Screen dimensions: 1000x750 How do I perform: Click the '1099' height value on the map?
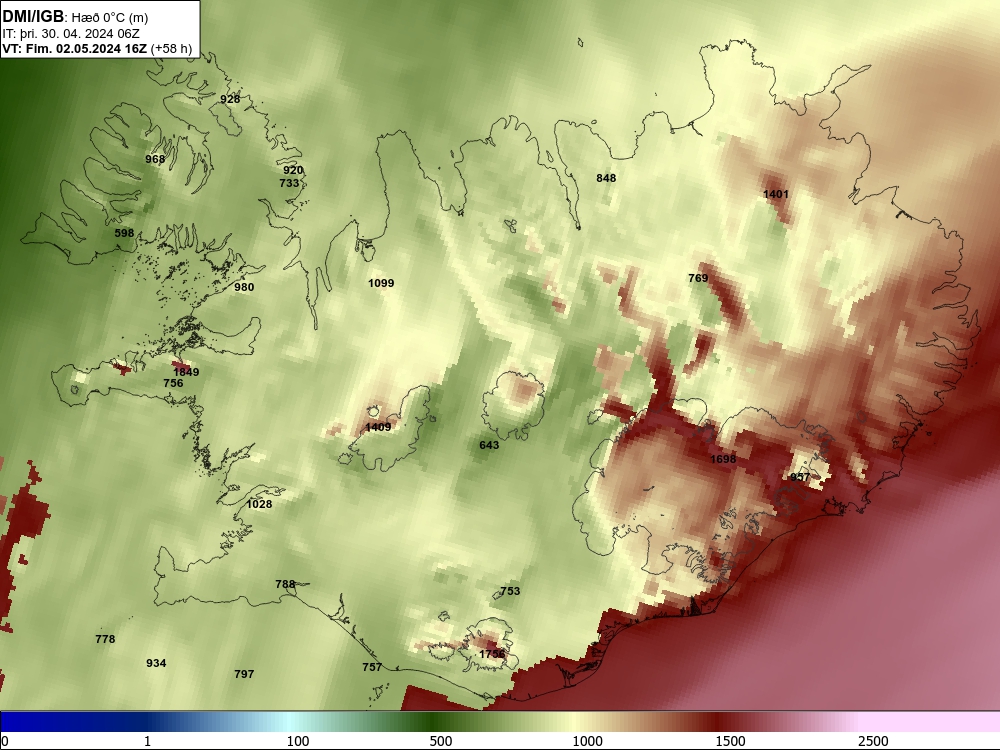pos(381,283)
